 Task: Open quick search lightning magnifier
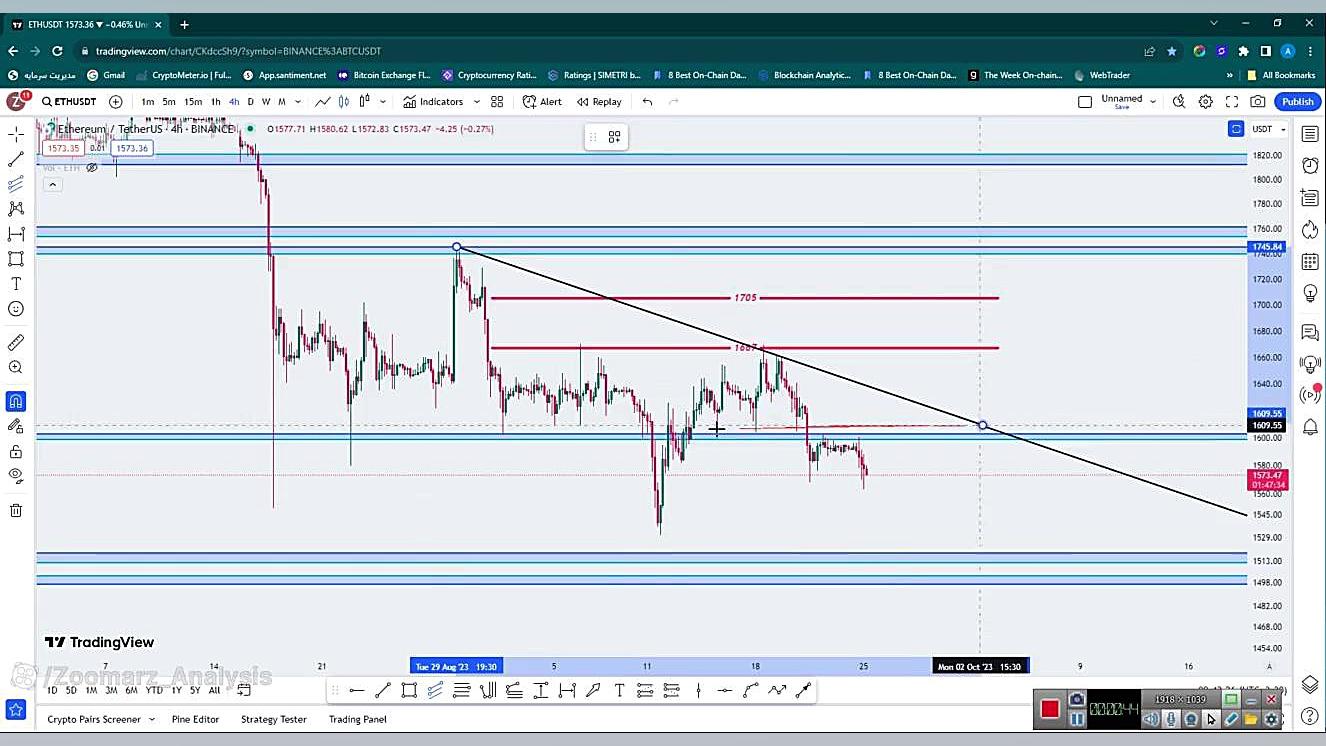tap(1179, 102)
